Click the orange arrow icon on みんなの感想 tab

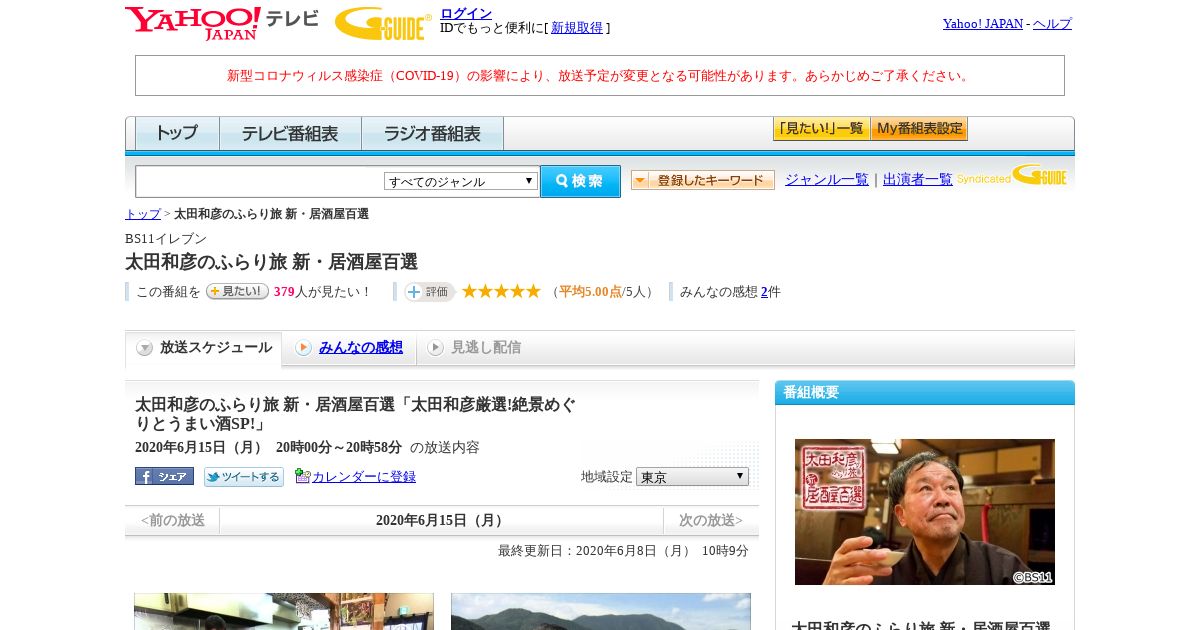pos(303,348)
